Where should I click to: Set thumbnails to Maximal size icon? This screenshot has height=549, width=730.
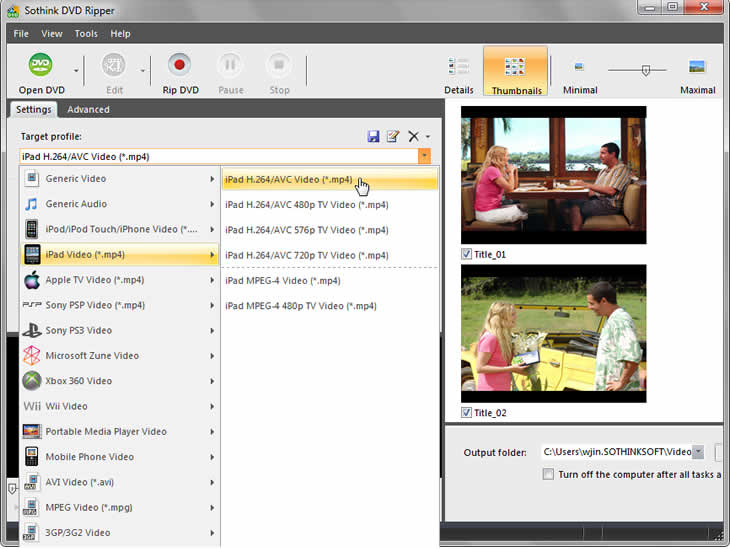point(696,67)
